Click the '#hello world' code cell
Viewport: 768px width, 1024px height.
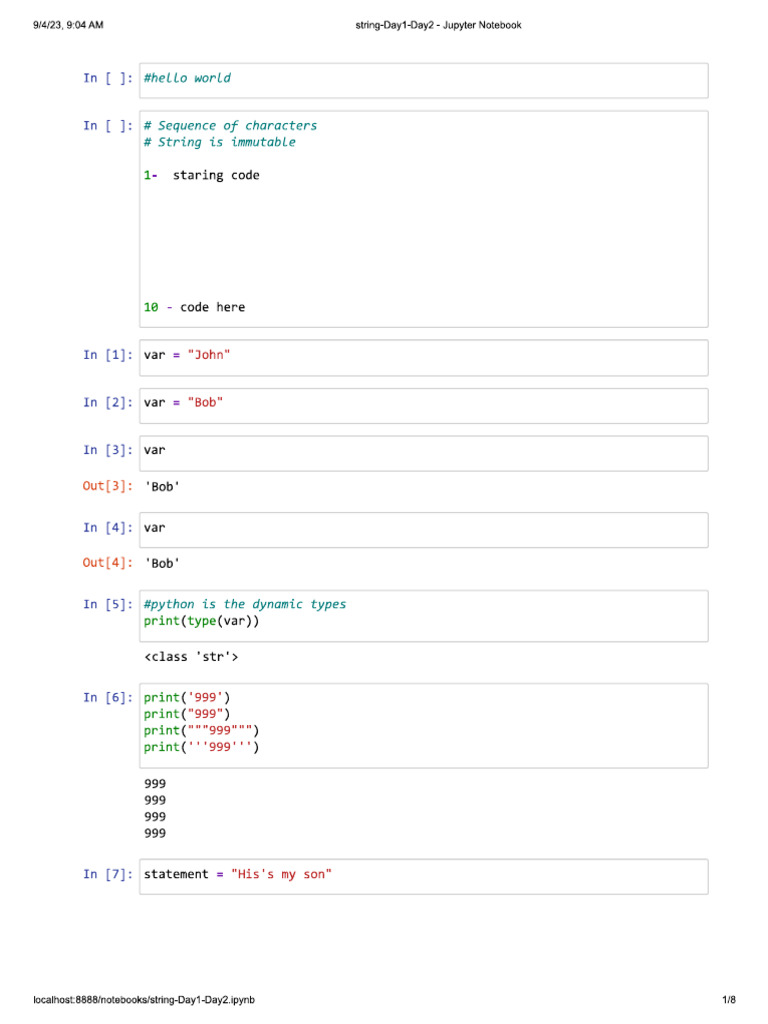coord(424,79)
